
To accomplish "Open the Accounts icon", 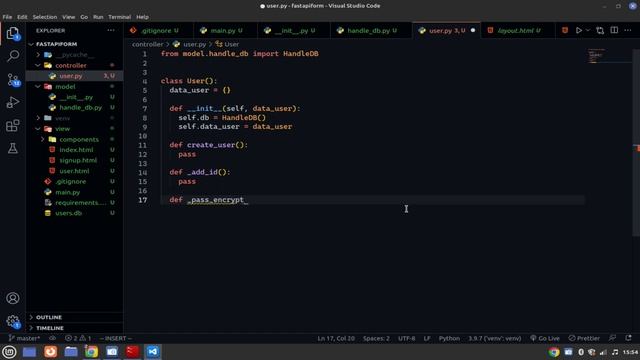I will (13, 298).
